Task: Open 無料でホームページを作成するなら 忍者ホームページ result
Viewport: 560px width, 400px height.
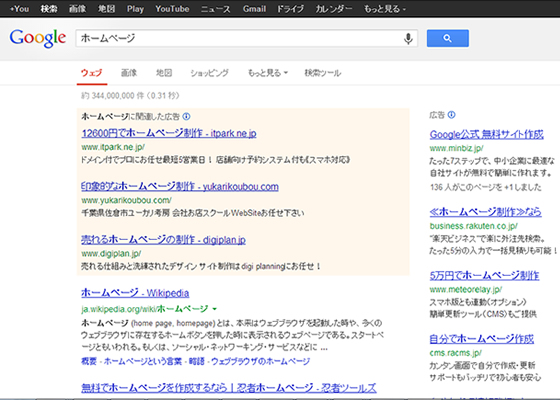Action: click(229, 388)
